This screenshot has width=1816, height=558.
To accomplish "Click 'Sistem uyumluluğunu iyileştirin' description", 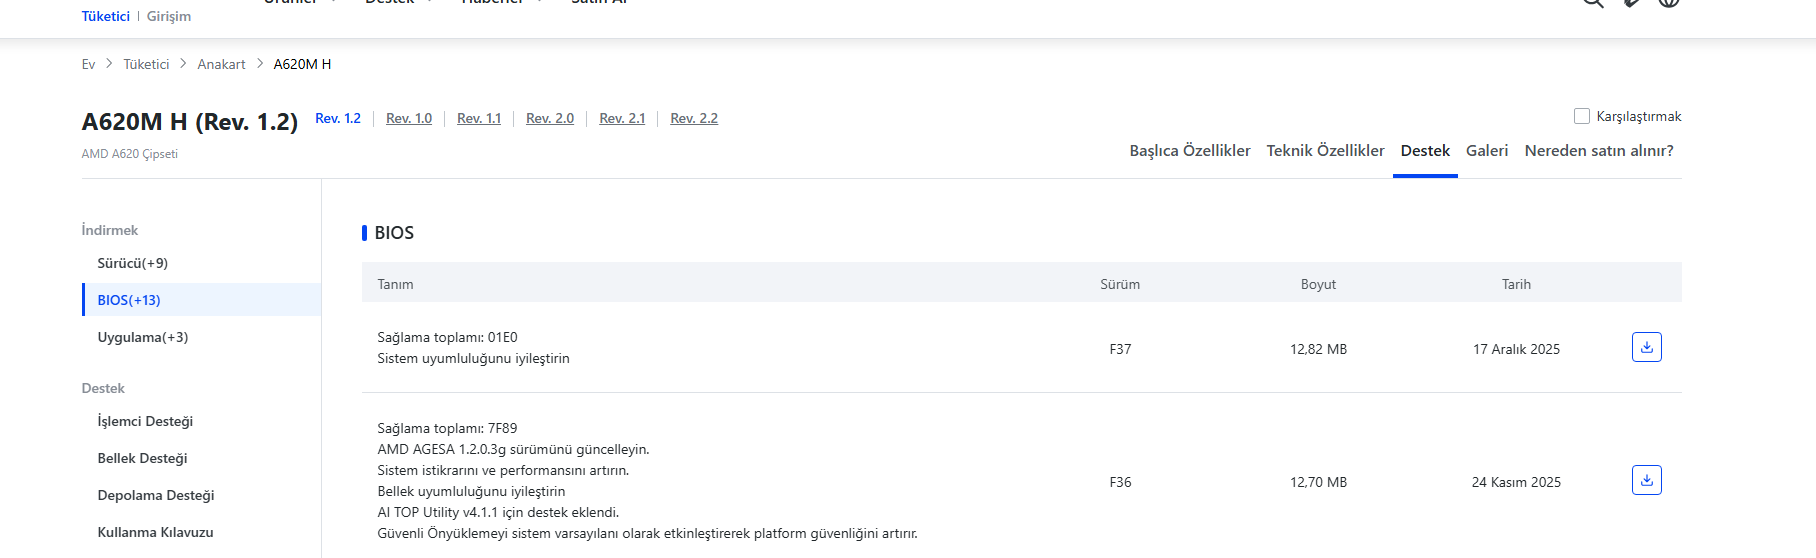I will click(x=473, y=358).
